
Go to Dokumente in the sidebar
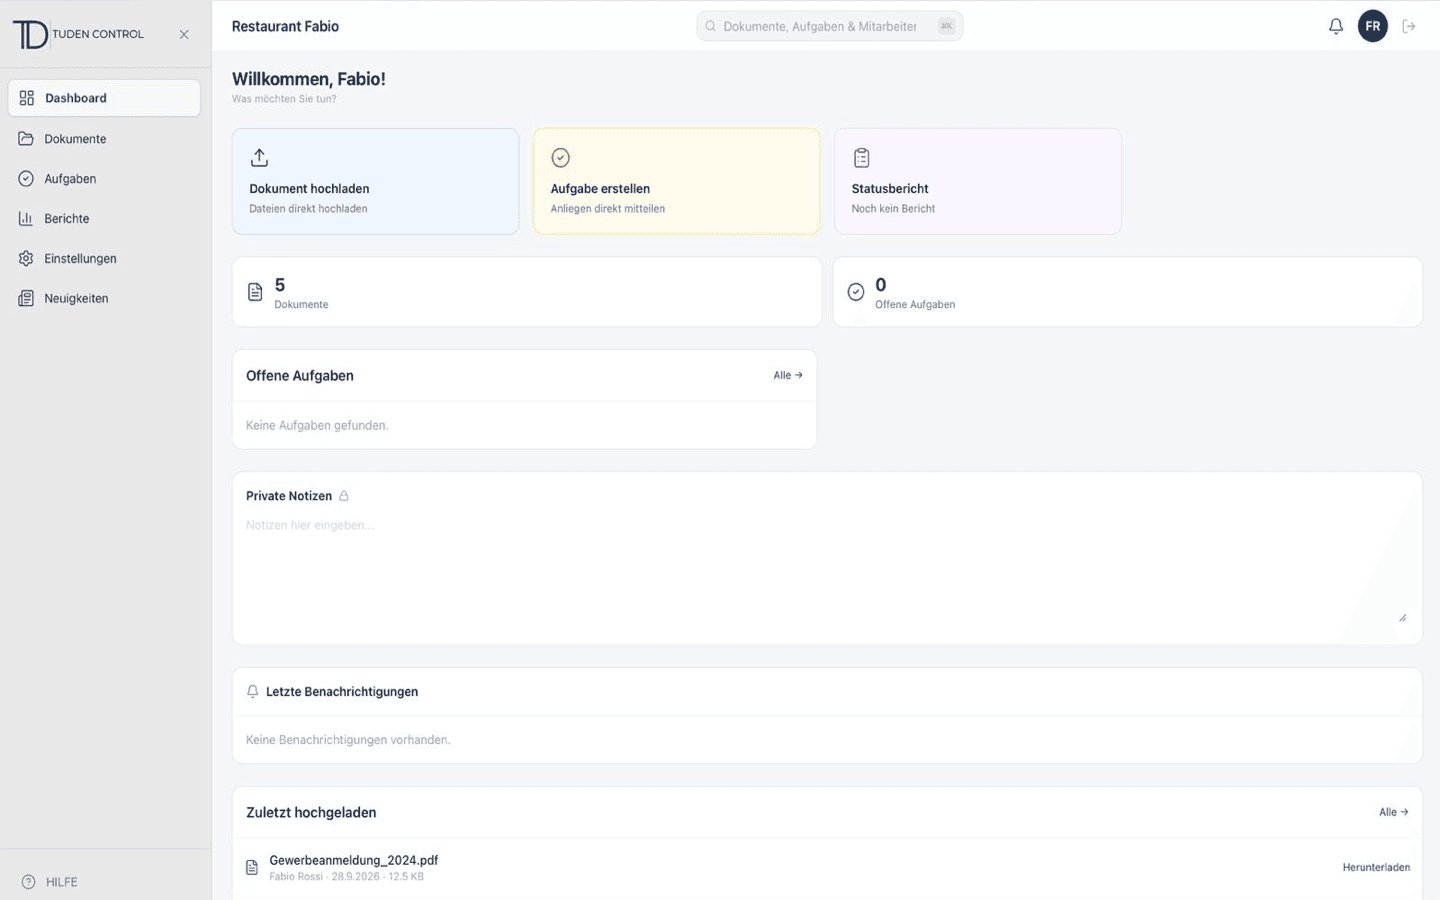click(x=104, y=139)
